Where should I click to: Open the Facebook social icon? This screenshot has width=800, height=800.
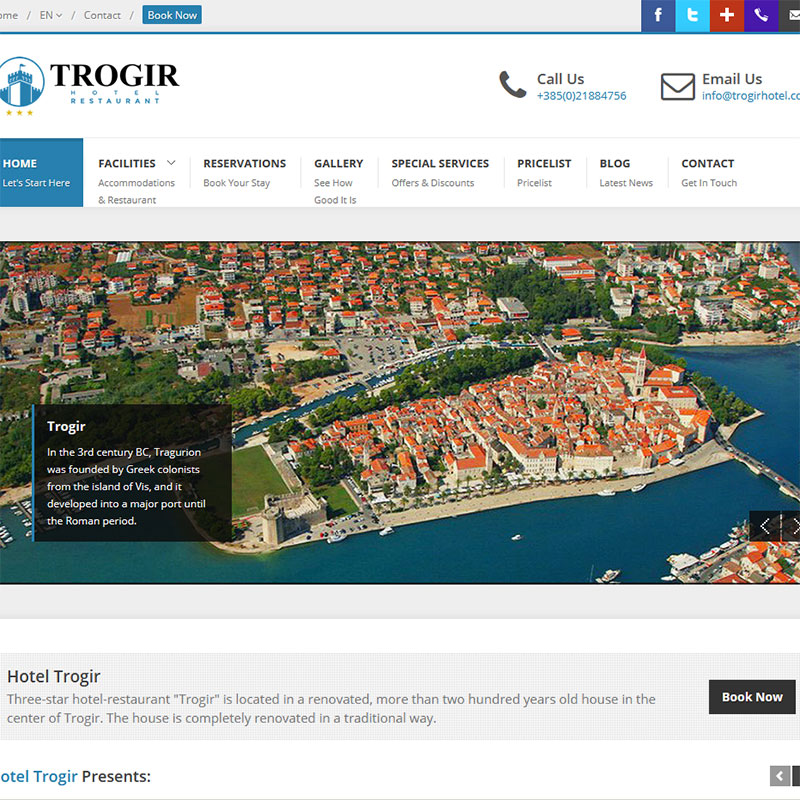pyautogui.click(x=658, y=16)
